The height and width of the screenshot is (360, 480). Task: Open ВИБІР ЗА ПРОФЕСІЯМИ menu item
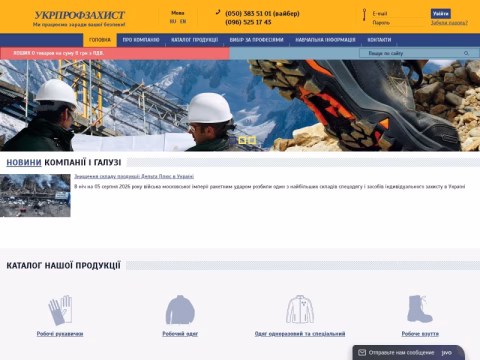(x=256, y=40)
